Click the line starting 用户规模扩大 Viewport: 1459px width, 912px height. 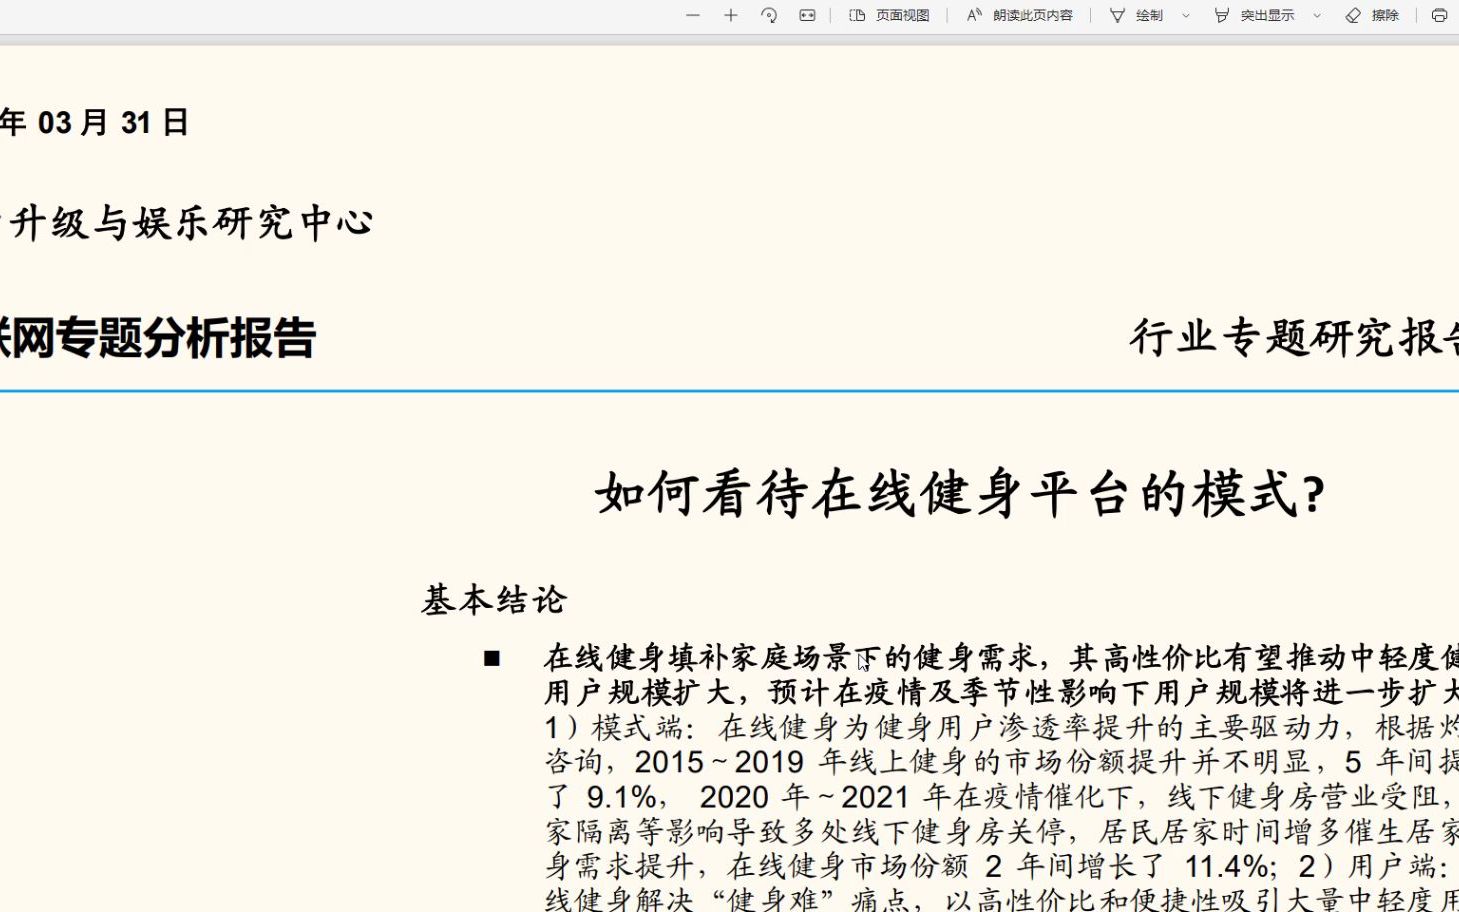(x=1001, y=692)
